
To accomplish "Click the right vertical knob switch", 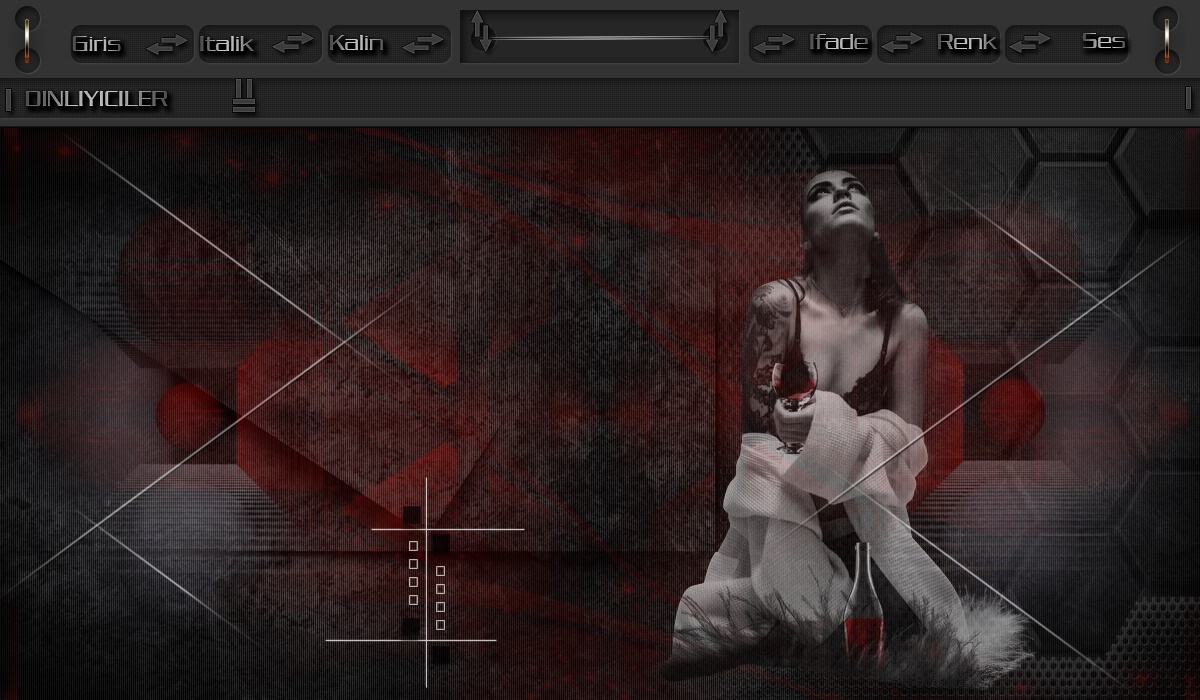I will [1166, 39].
